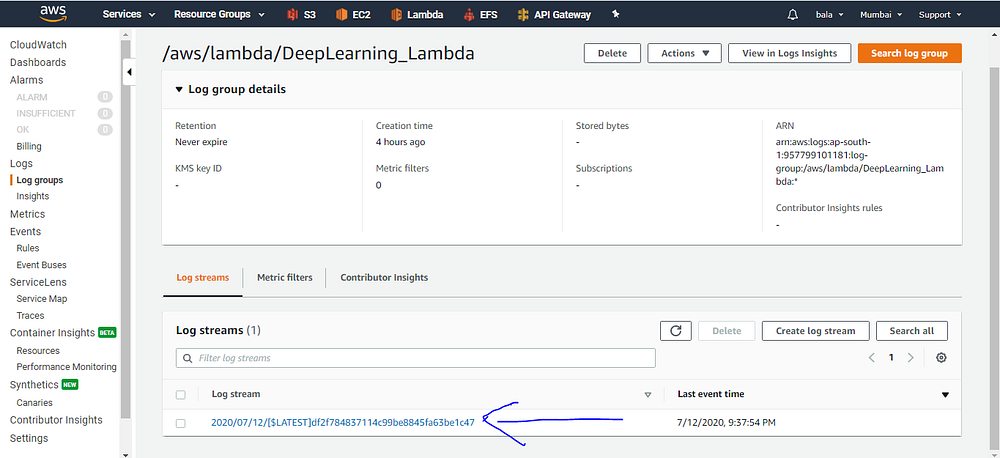The width and height of the screenshot is (1000, 458).
Task: Open the Services dropdown
Action: (129, 14)
